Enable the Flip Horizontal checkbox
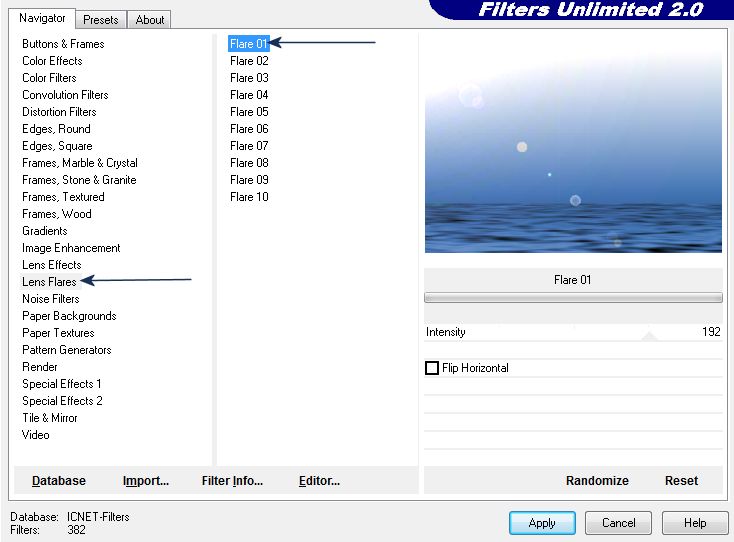734x542 pixels. [432, 368]
